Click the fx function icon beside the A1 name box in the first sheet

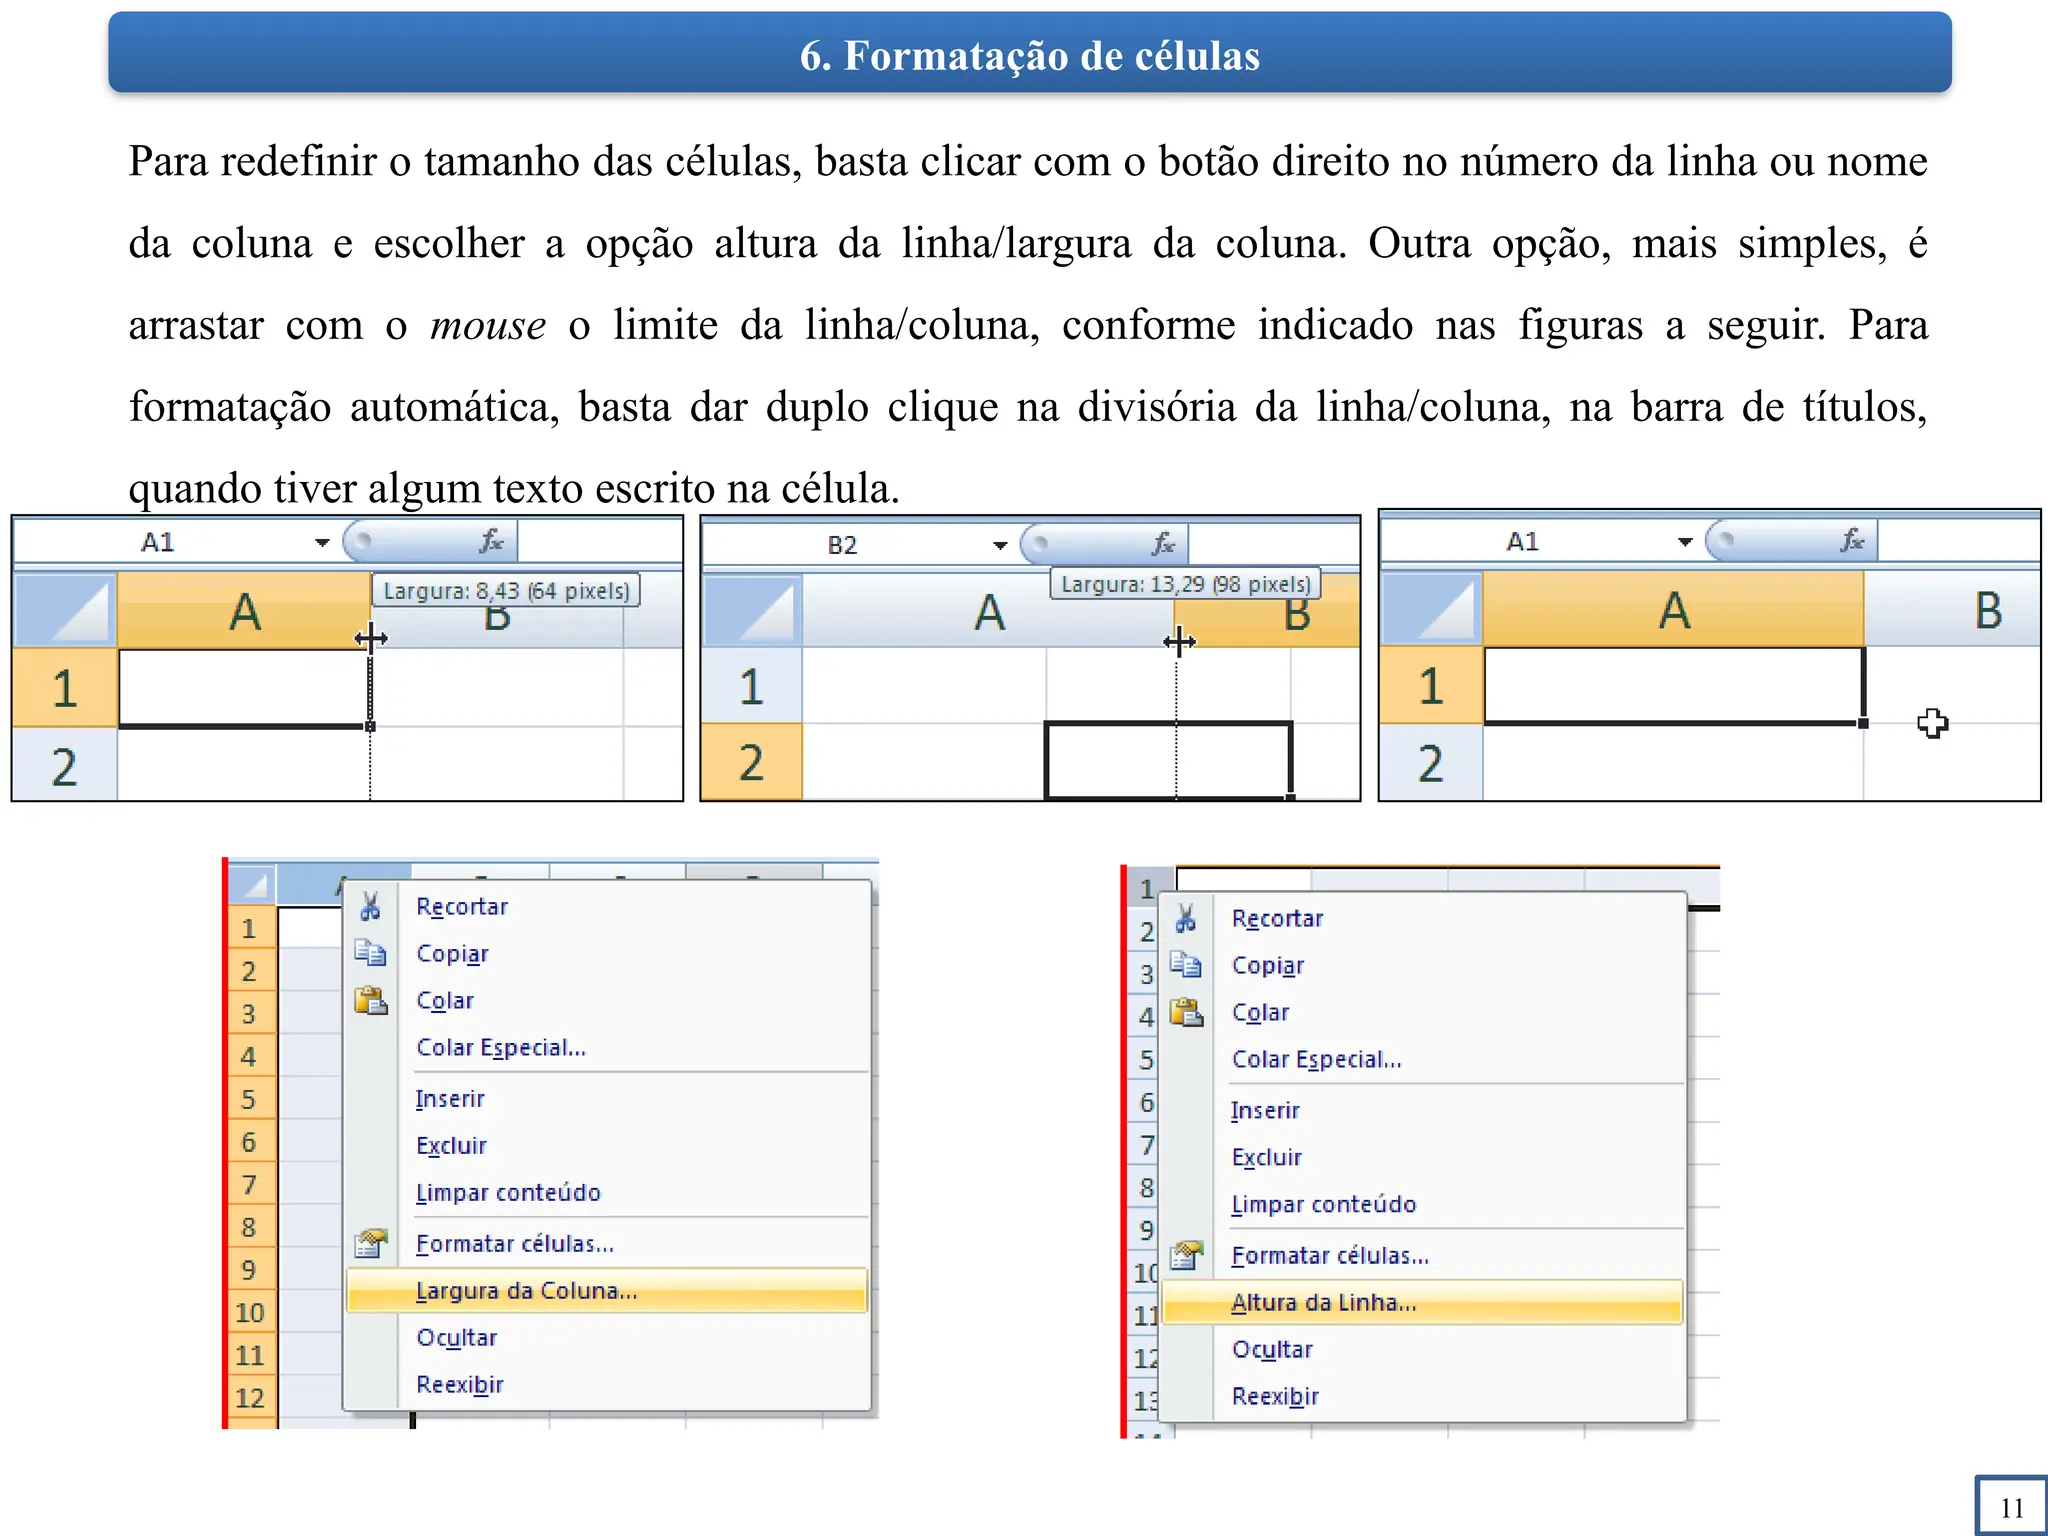pos(491,541)
